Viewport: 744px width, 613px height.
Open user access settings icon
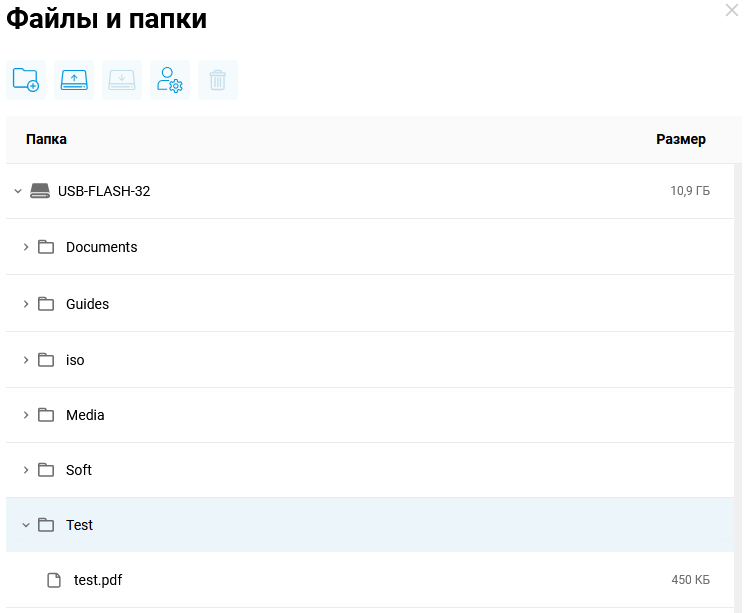[170, 80]
